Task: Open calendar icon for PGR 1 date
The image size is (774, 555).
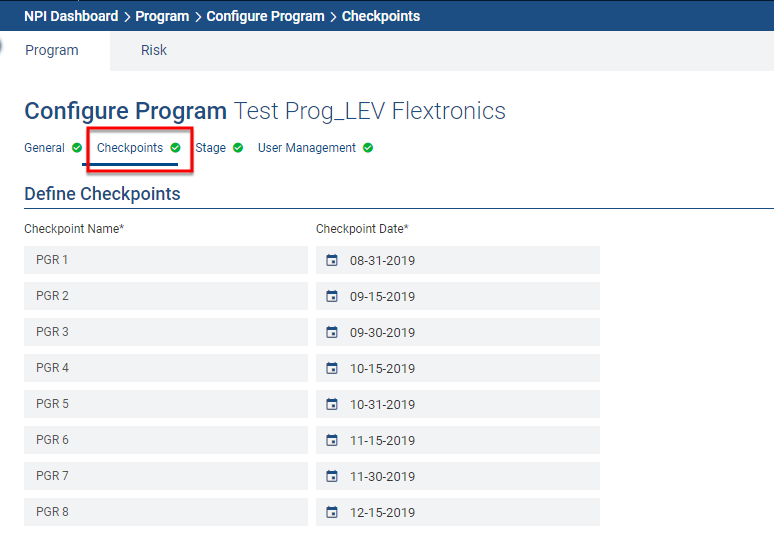Action: [x=332, y=261]
